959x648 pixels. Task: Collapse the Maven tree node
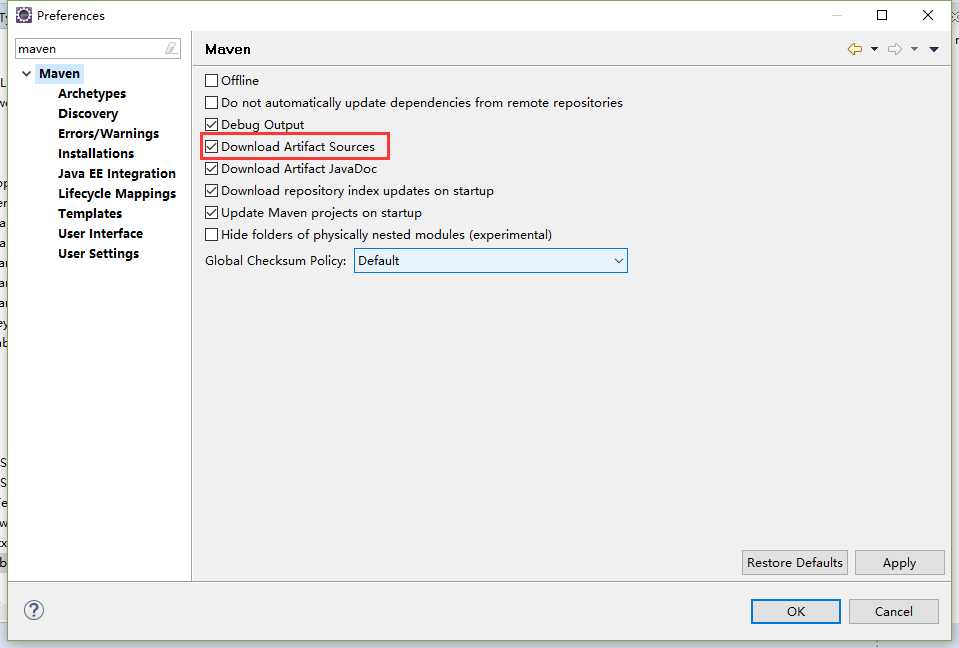tap(26, 73)
